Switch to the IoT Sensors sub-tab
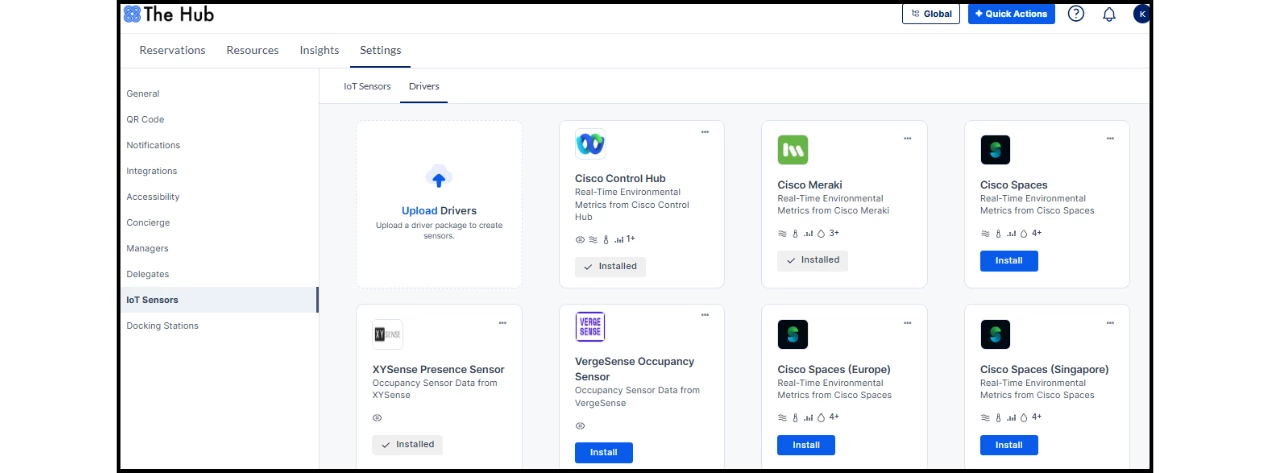 click(x=367, y=86)
